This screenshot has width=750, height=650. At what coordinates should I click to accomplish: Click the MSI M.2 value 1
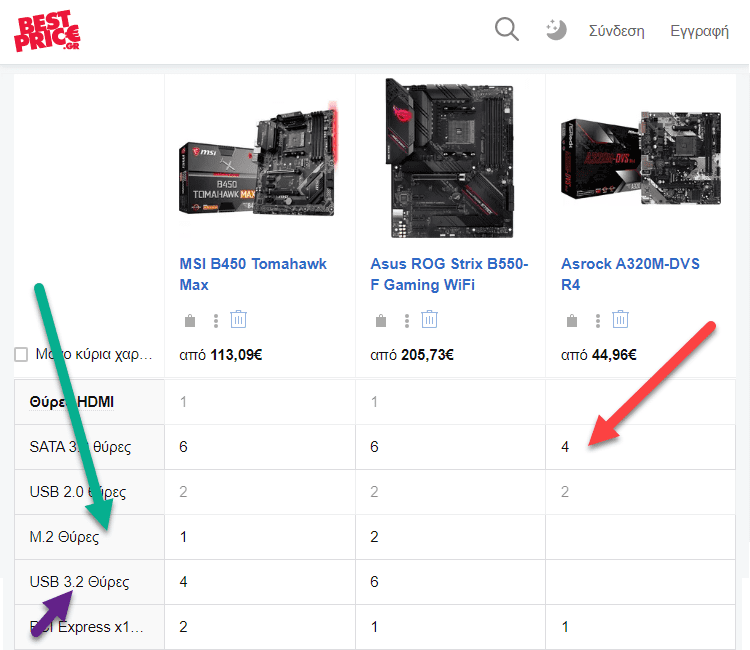[x=183, y=537]
